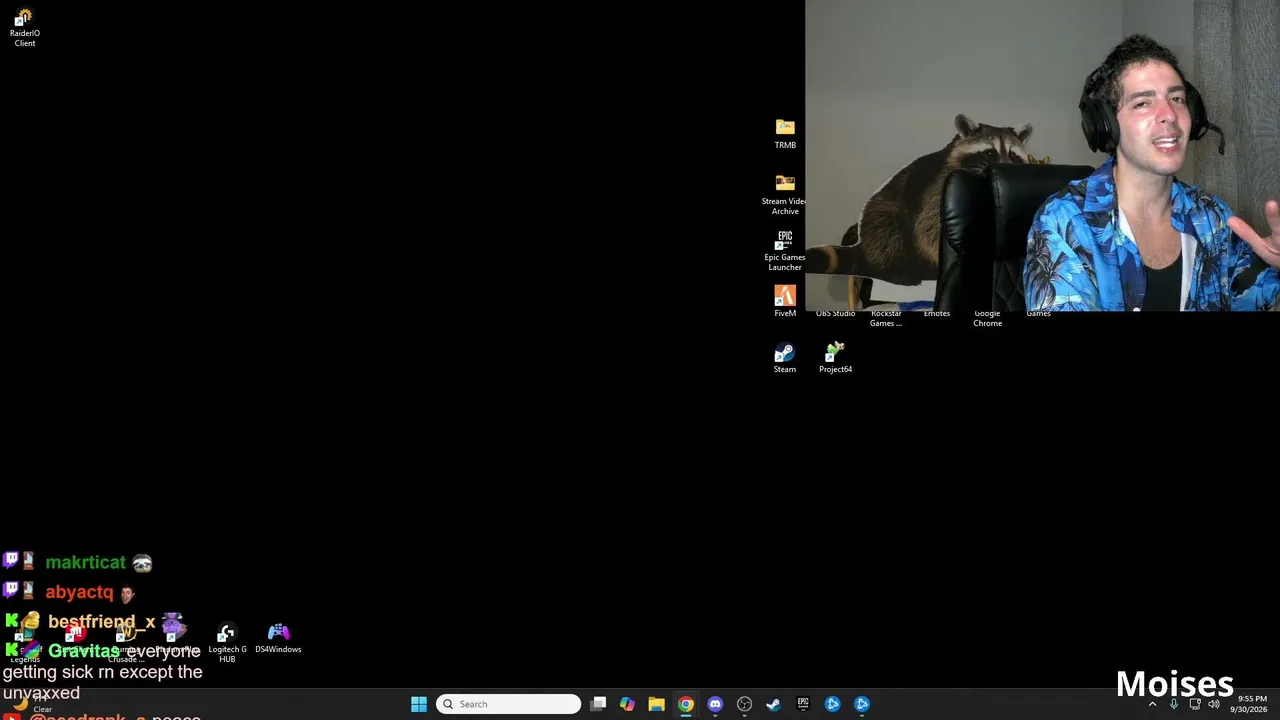The image size is (1280, 720).
Task: Click the taskbar Search box
Action: [x=508, y=704]
